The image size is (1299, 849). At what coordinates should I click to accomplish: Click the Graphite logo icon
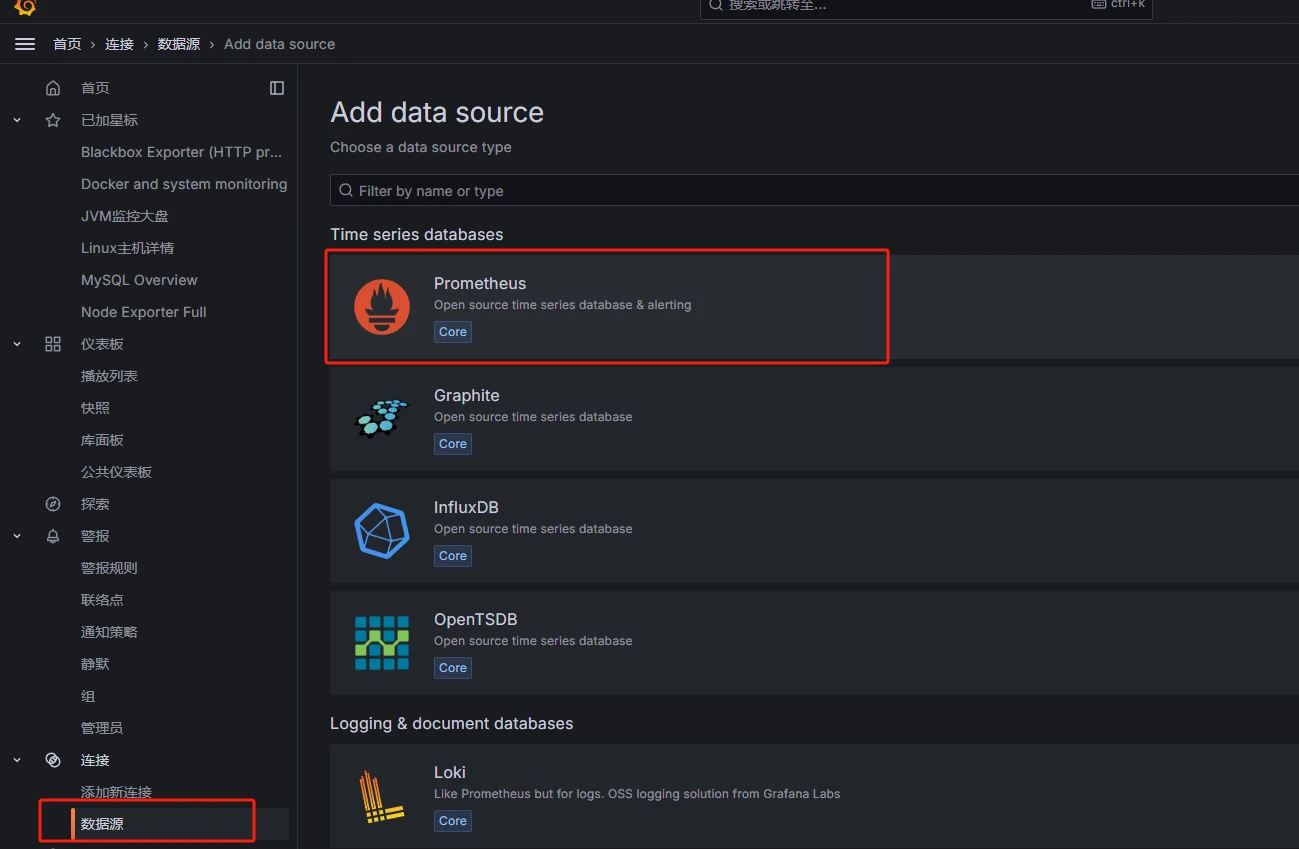382,418
